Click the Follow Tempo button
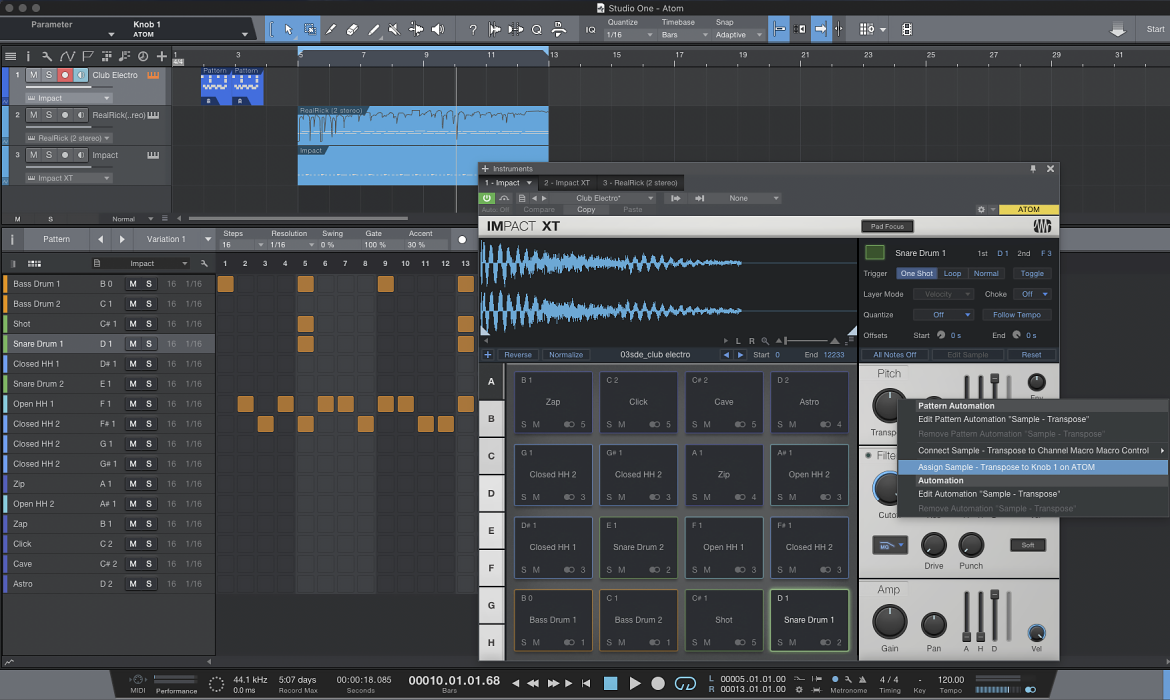This screenshot has width=1170, height=700. (x=1016, y=315)
